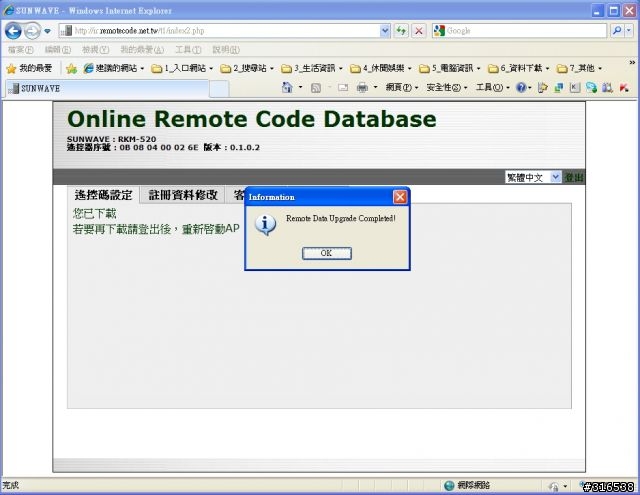
Task: Expand the Print options dropdown arrow
Action: point(376,87)
